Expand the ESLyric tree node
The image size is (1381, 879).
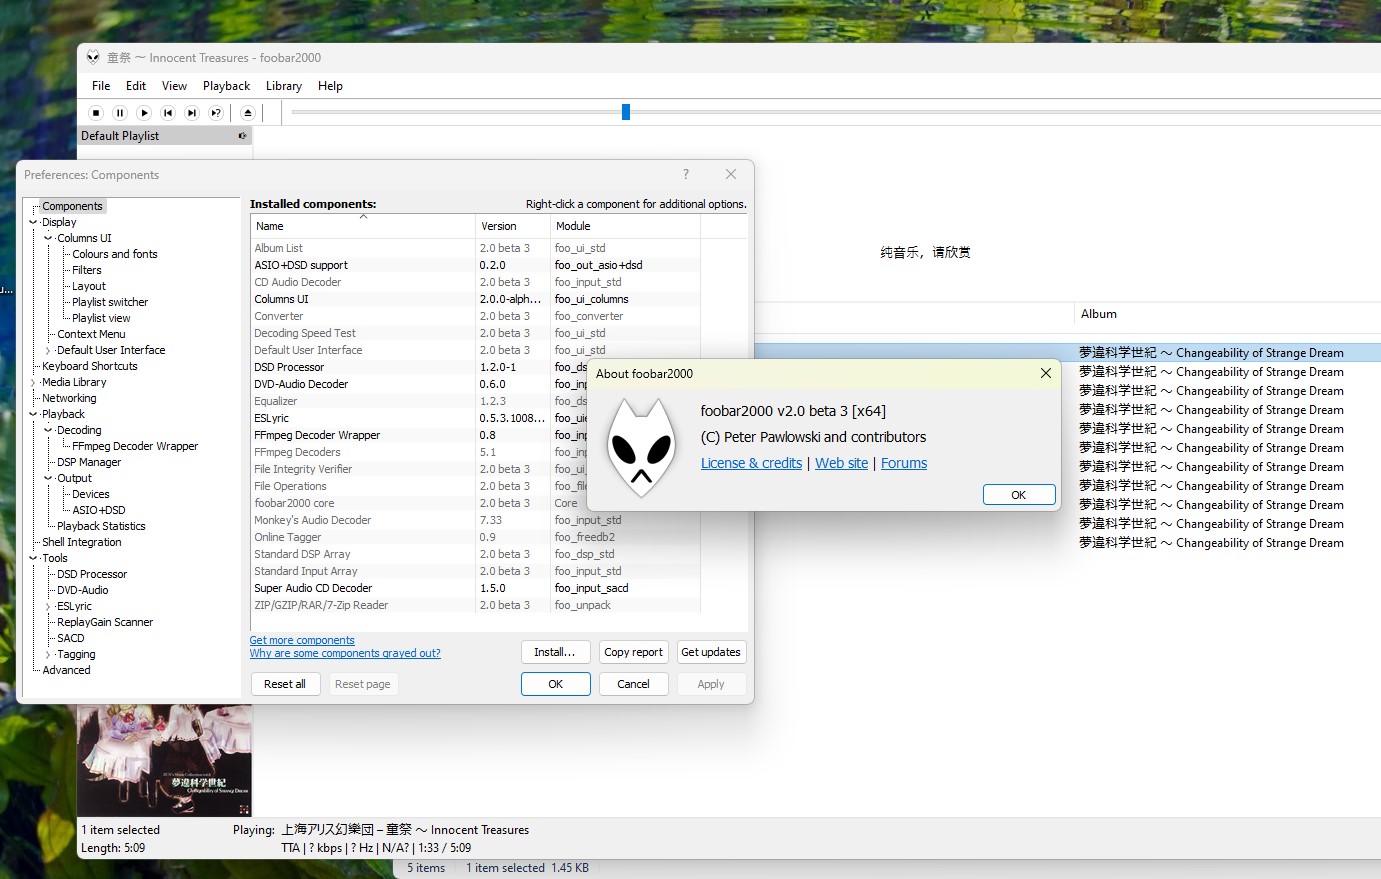pyautogui.click(x=48, y=606)
